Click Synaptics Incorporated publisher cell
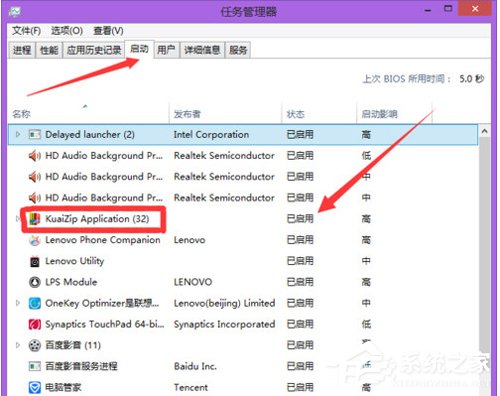This screenshot has height=396, width=500. (x=224, y=324)
